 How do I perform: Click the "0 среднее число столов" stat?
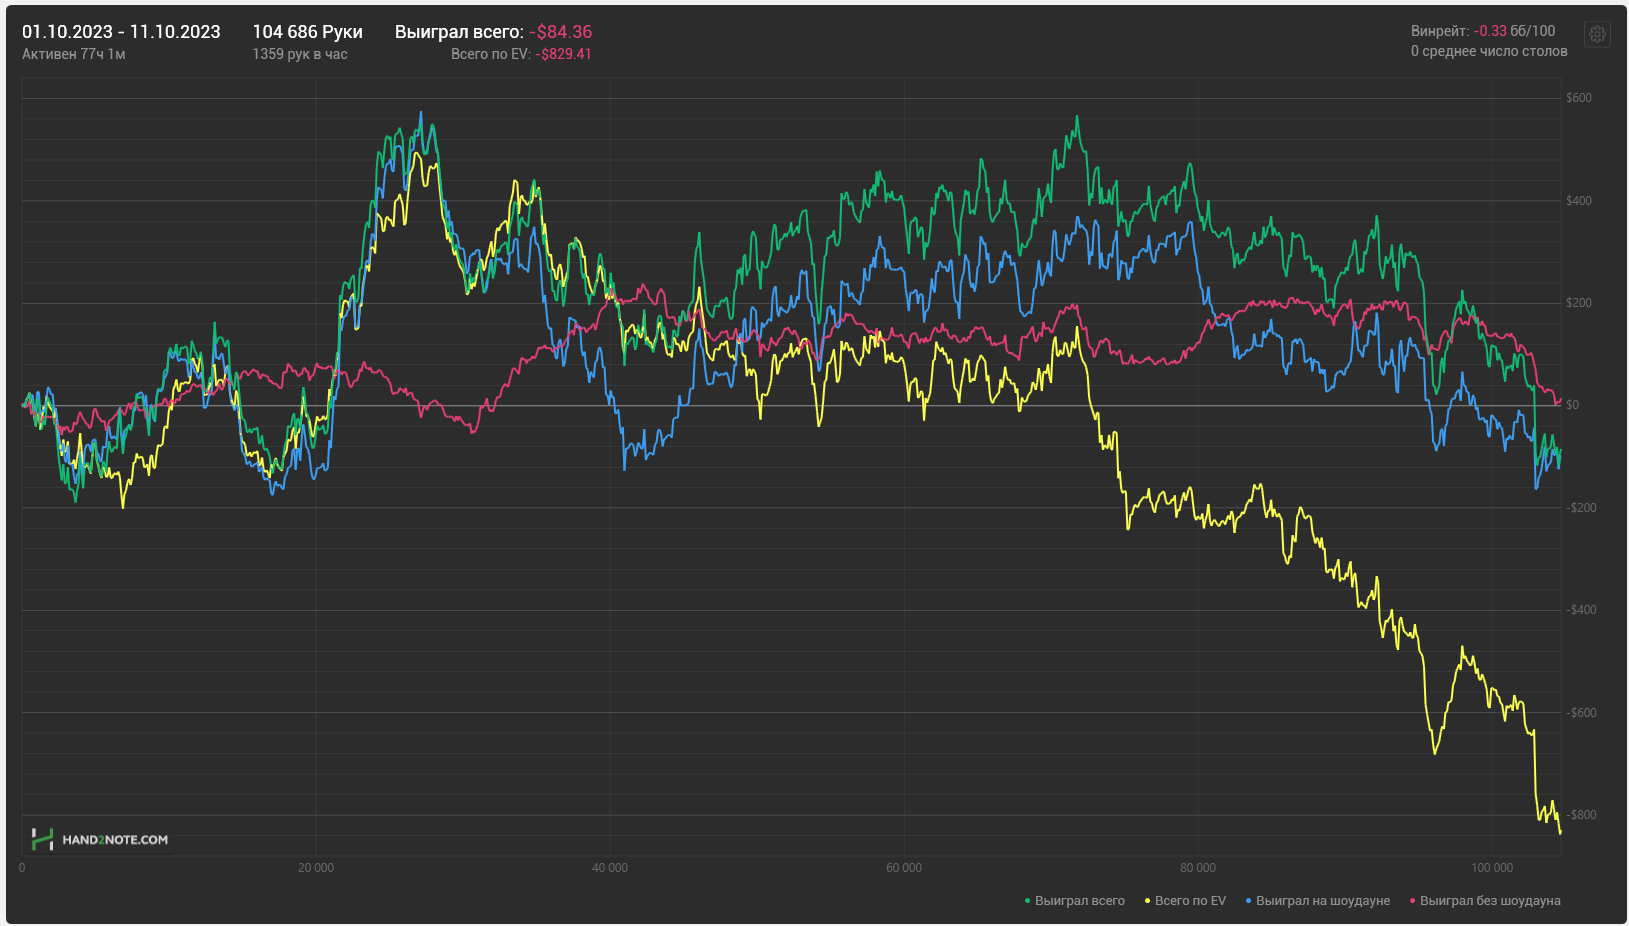[1489, 51]
